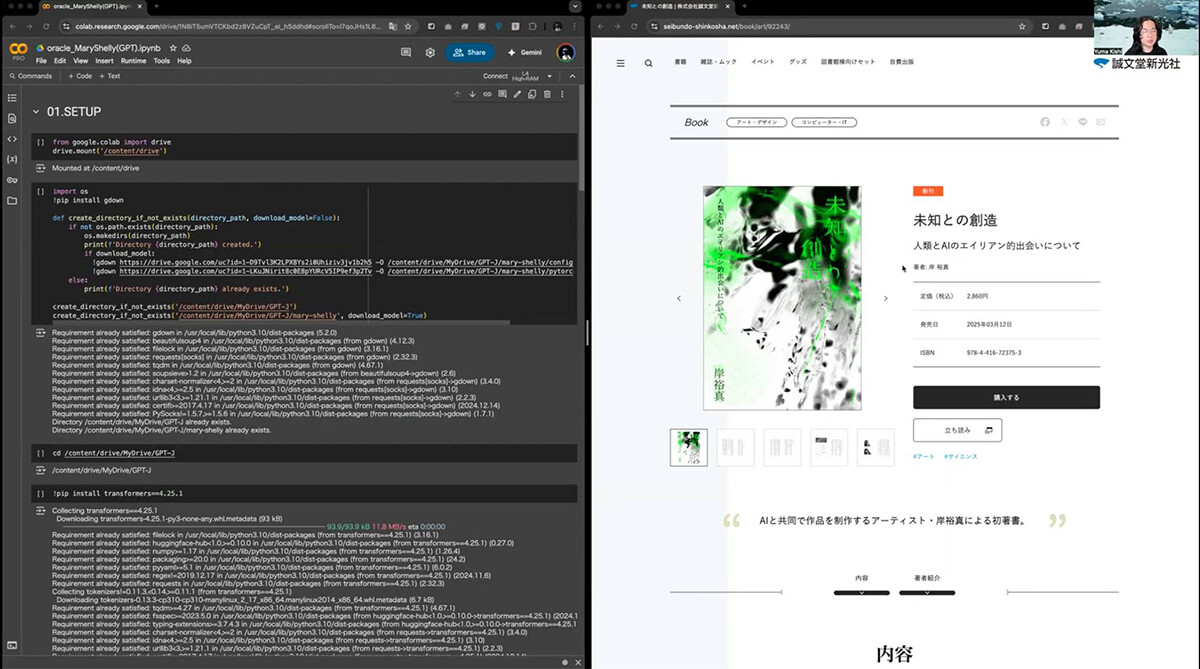Click the 立ち読み preview button

click(957, 430)
